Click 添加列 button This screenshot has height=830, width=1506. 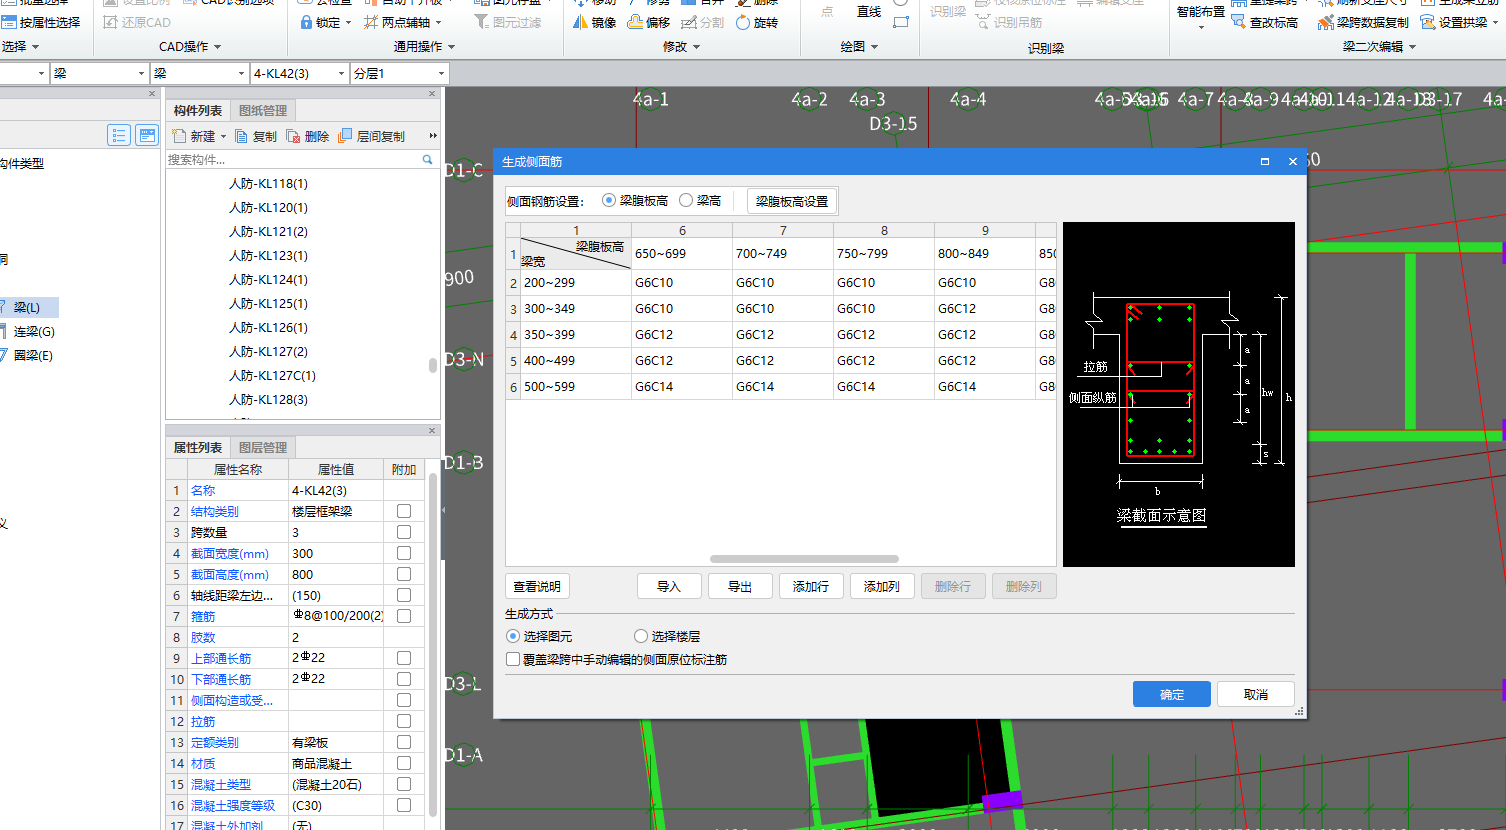click(x=882, y=587)
